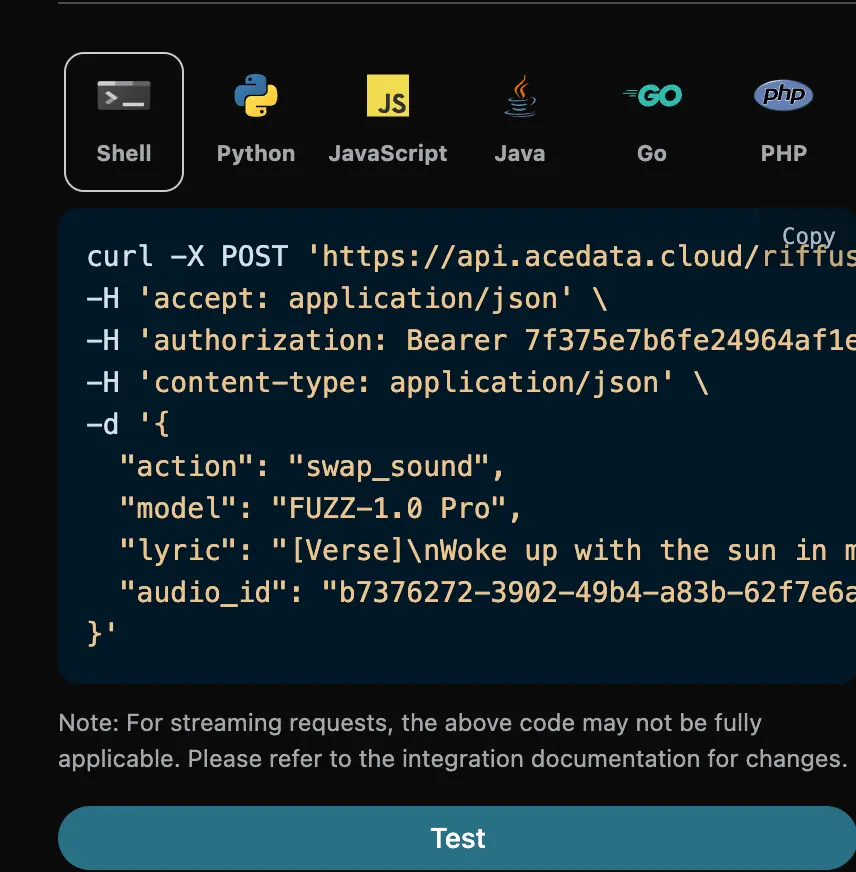The height and width of the screenshot is (872, 856).
Task: Click the Shell terminal icon
Action: (124, 96)
